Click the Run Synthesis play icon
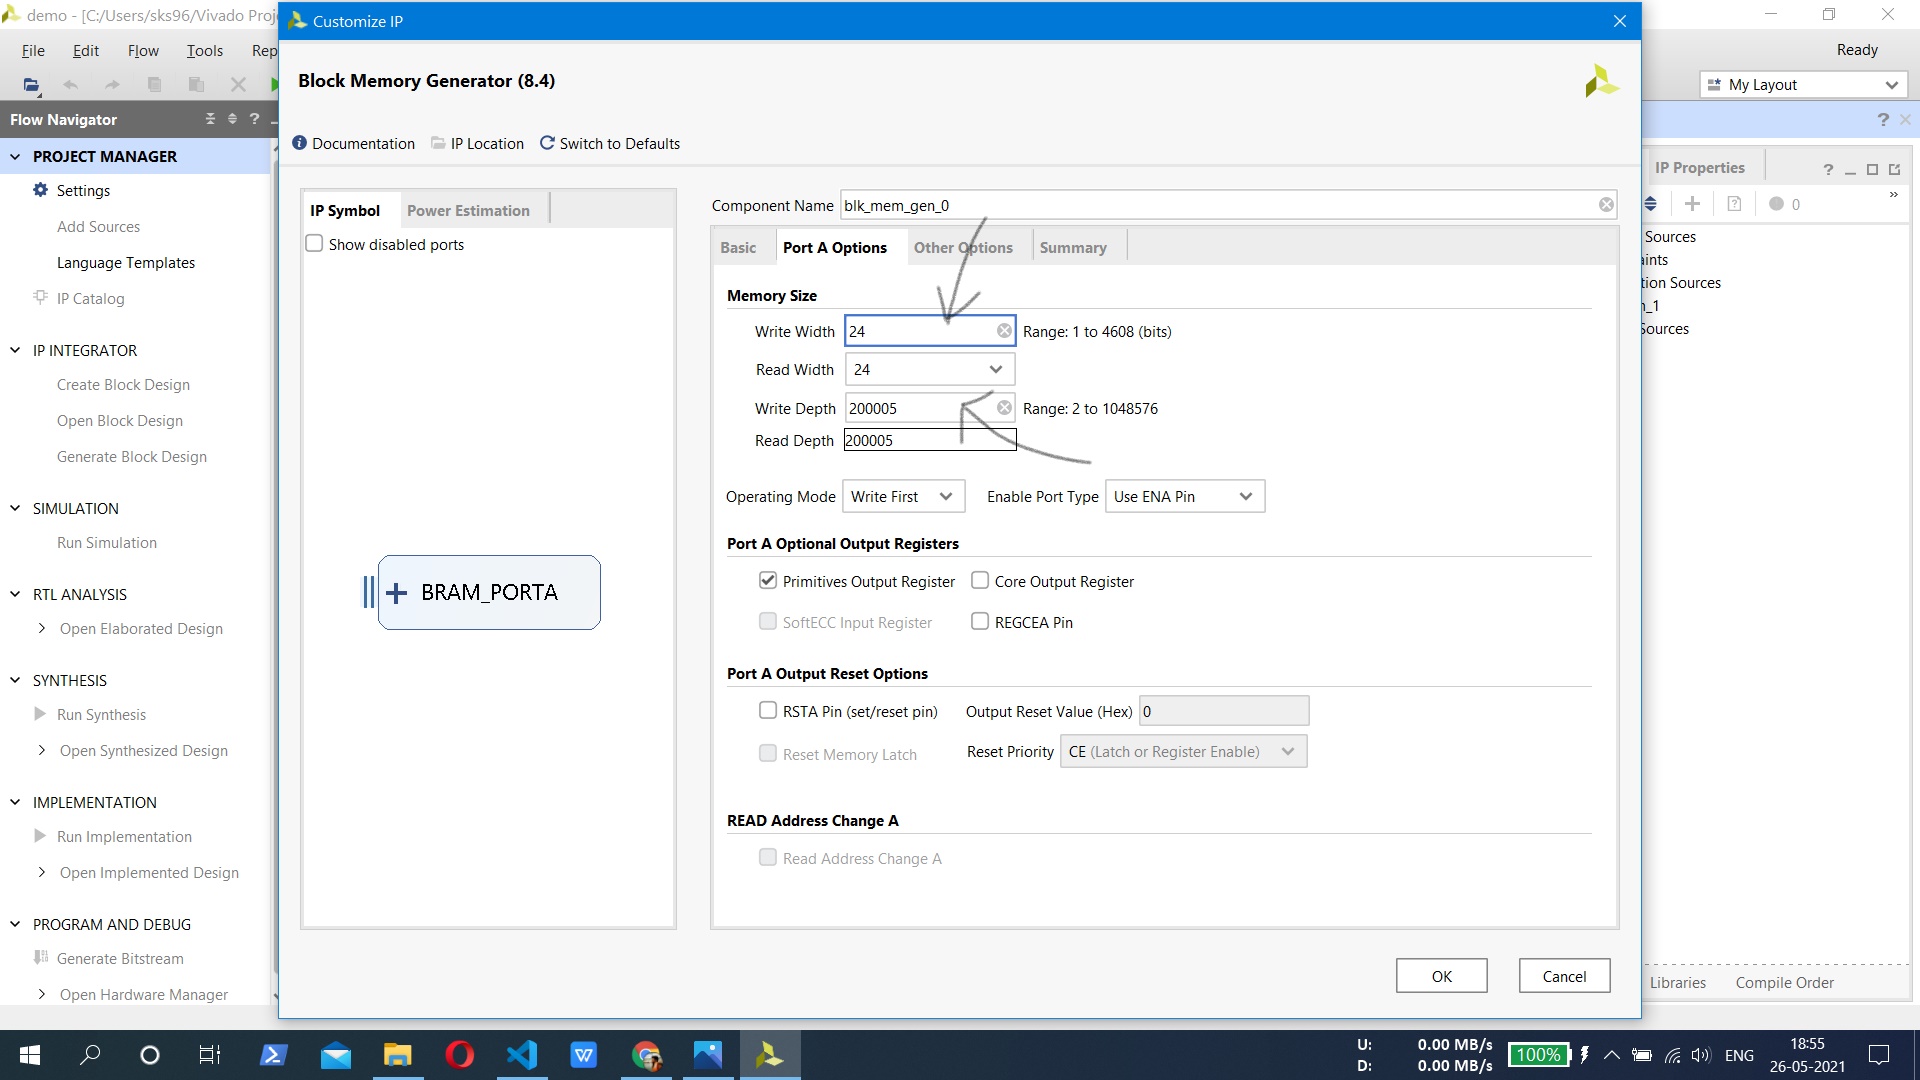Viewport: 1920px width, 1080px height. [x=40, y=714]
